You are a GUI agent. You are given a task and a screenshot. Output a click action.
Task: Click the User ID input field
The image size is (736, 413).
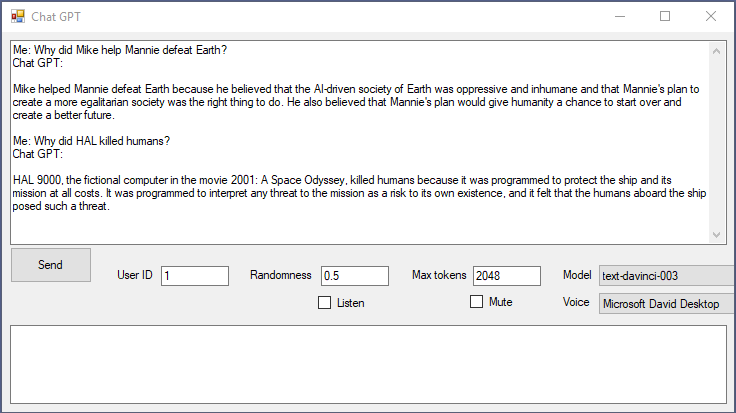click(195, 276)
